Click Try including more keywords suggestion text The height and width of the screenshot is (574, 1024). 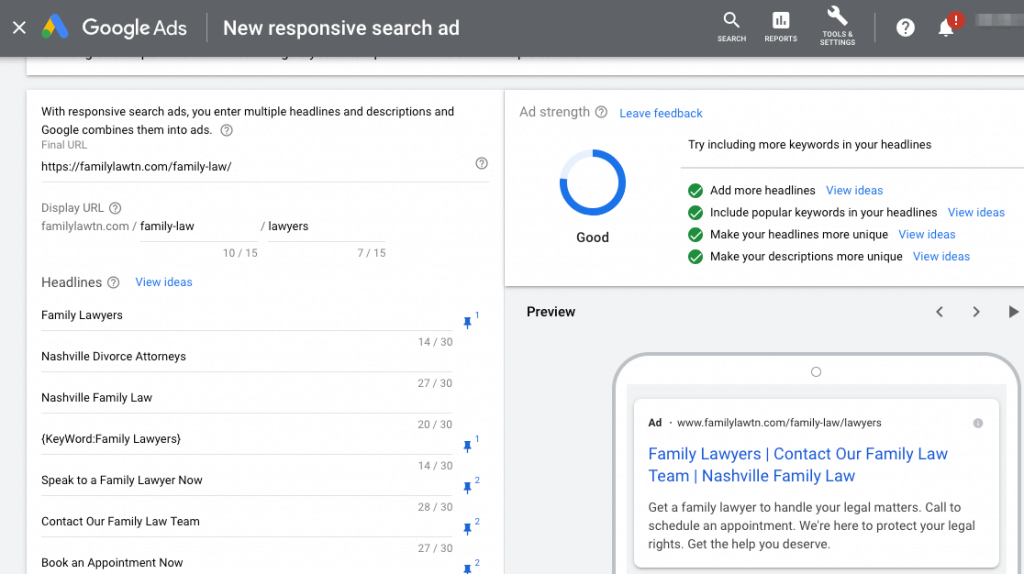[810, 144]
